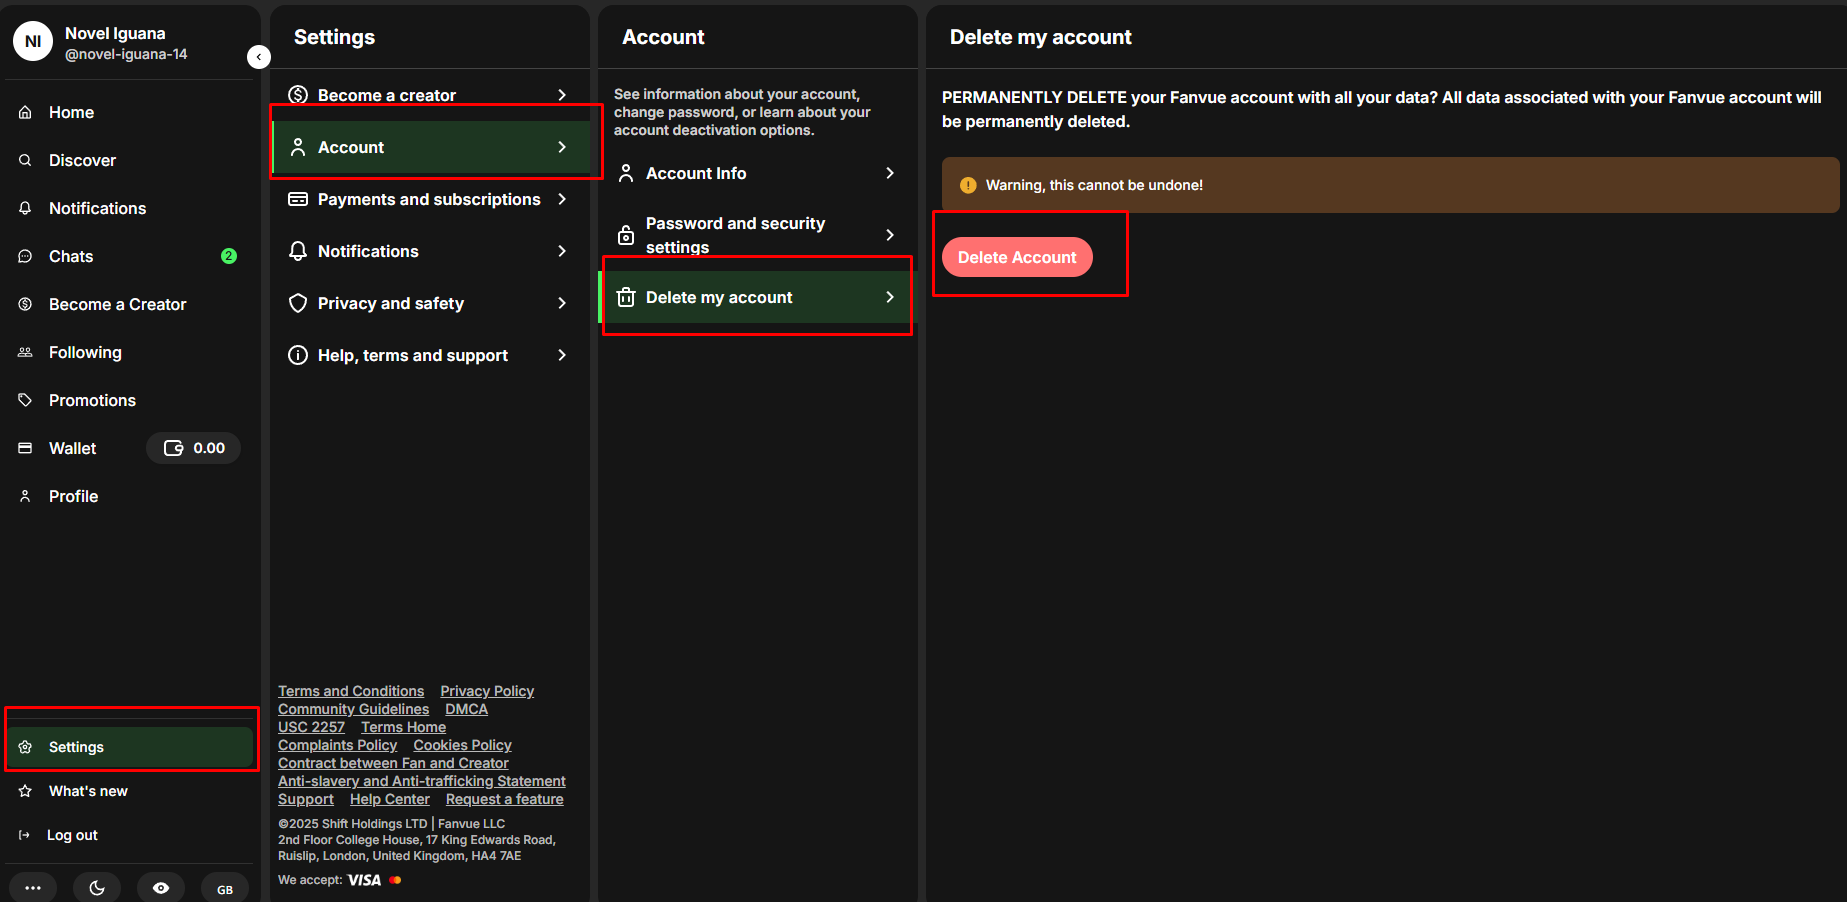Click the Delete Account button
1847x902 pixels.
pos(1016,257)
